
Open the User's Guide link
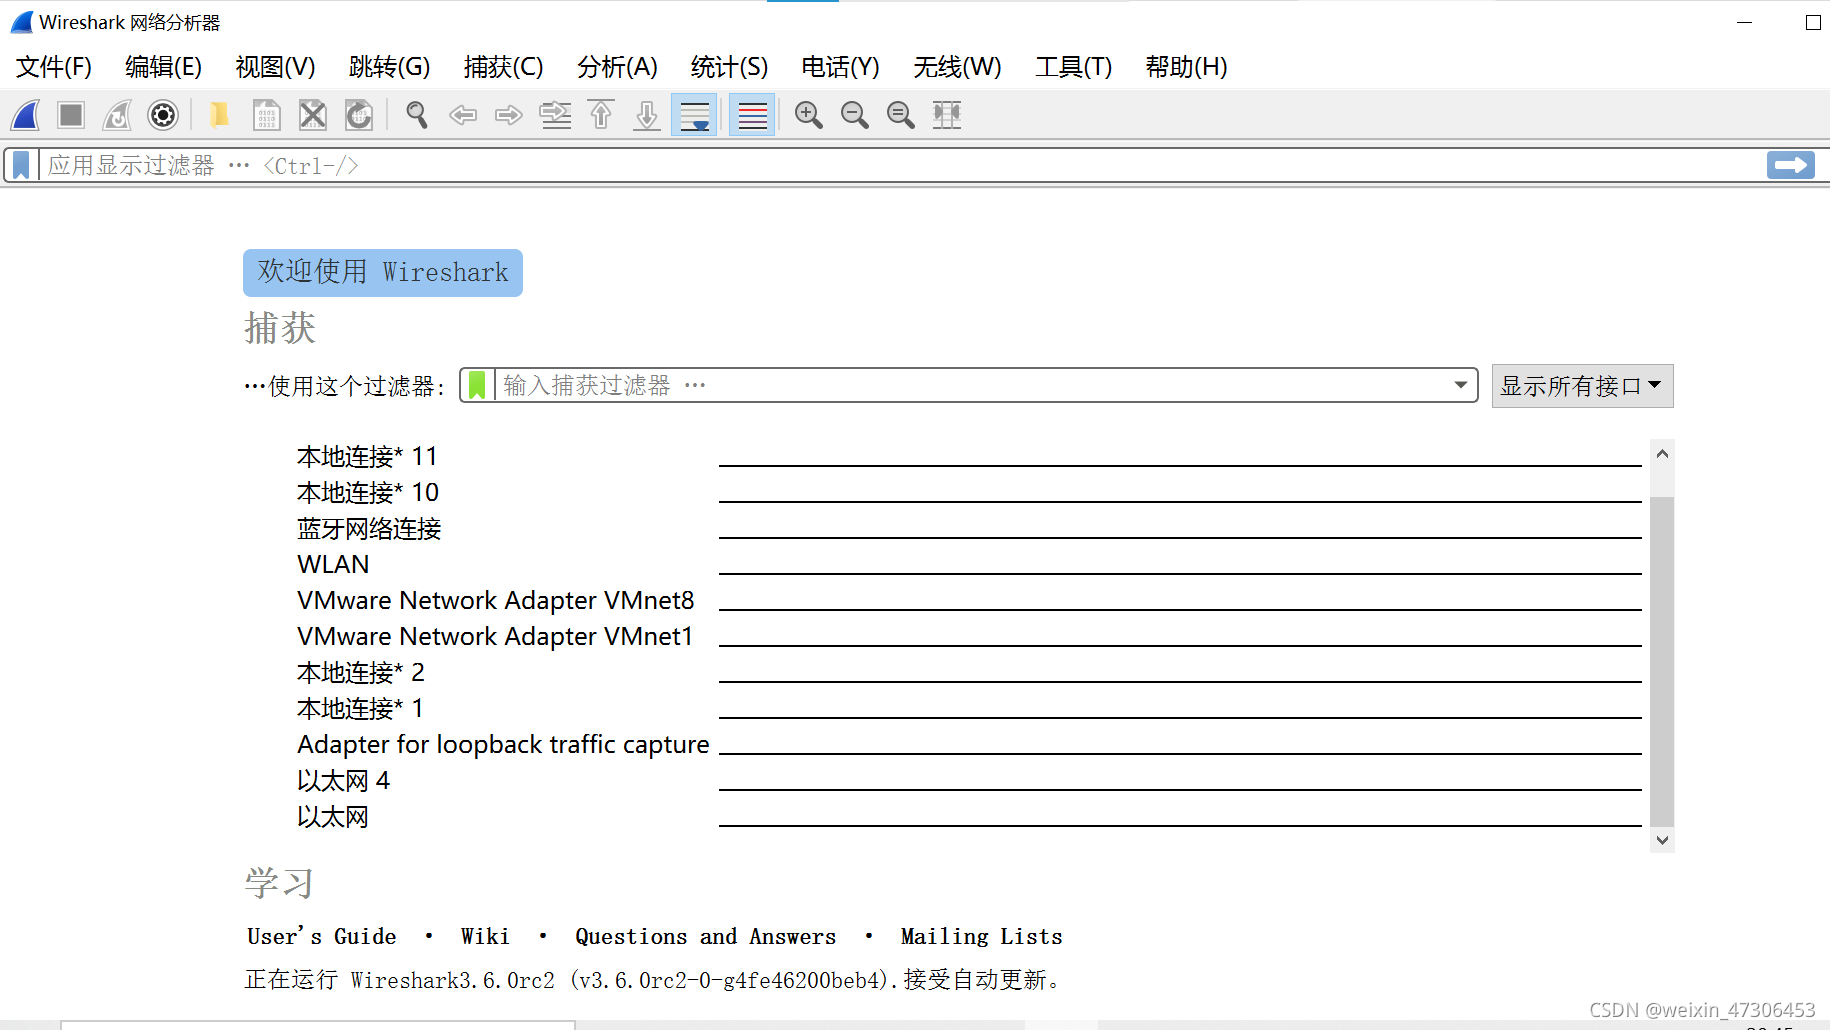[322, 937]
